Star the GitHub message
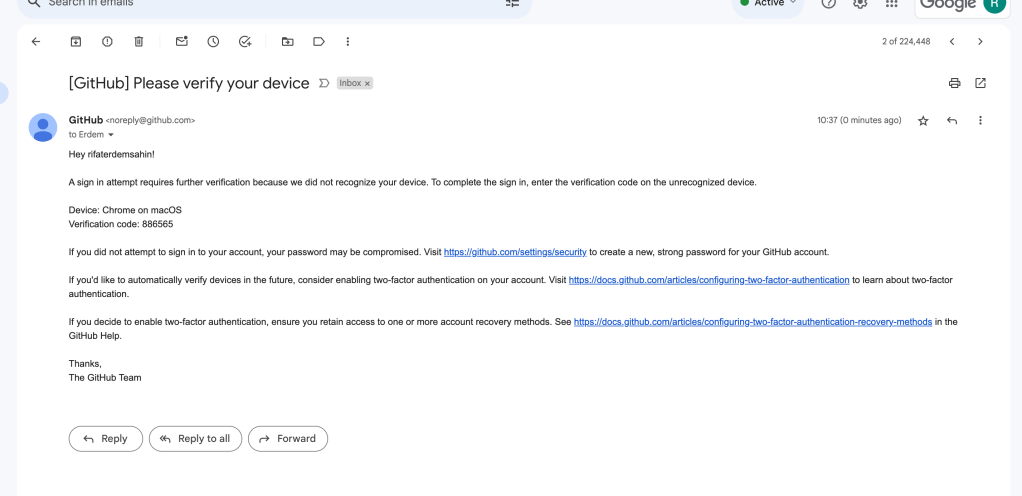The width and height of the screenshot is (1022, 496). pyautogui.click(x=923, y=121)
